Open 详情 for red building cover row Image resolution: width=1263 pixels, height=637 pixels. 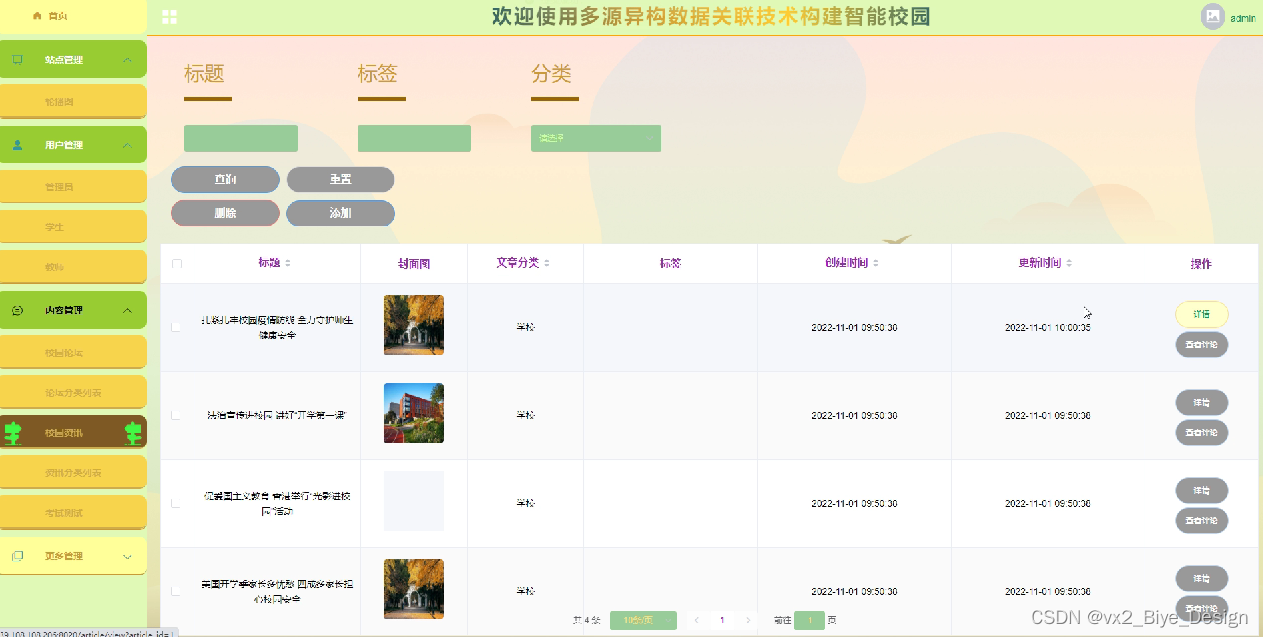tap(1202, 403)
